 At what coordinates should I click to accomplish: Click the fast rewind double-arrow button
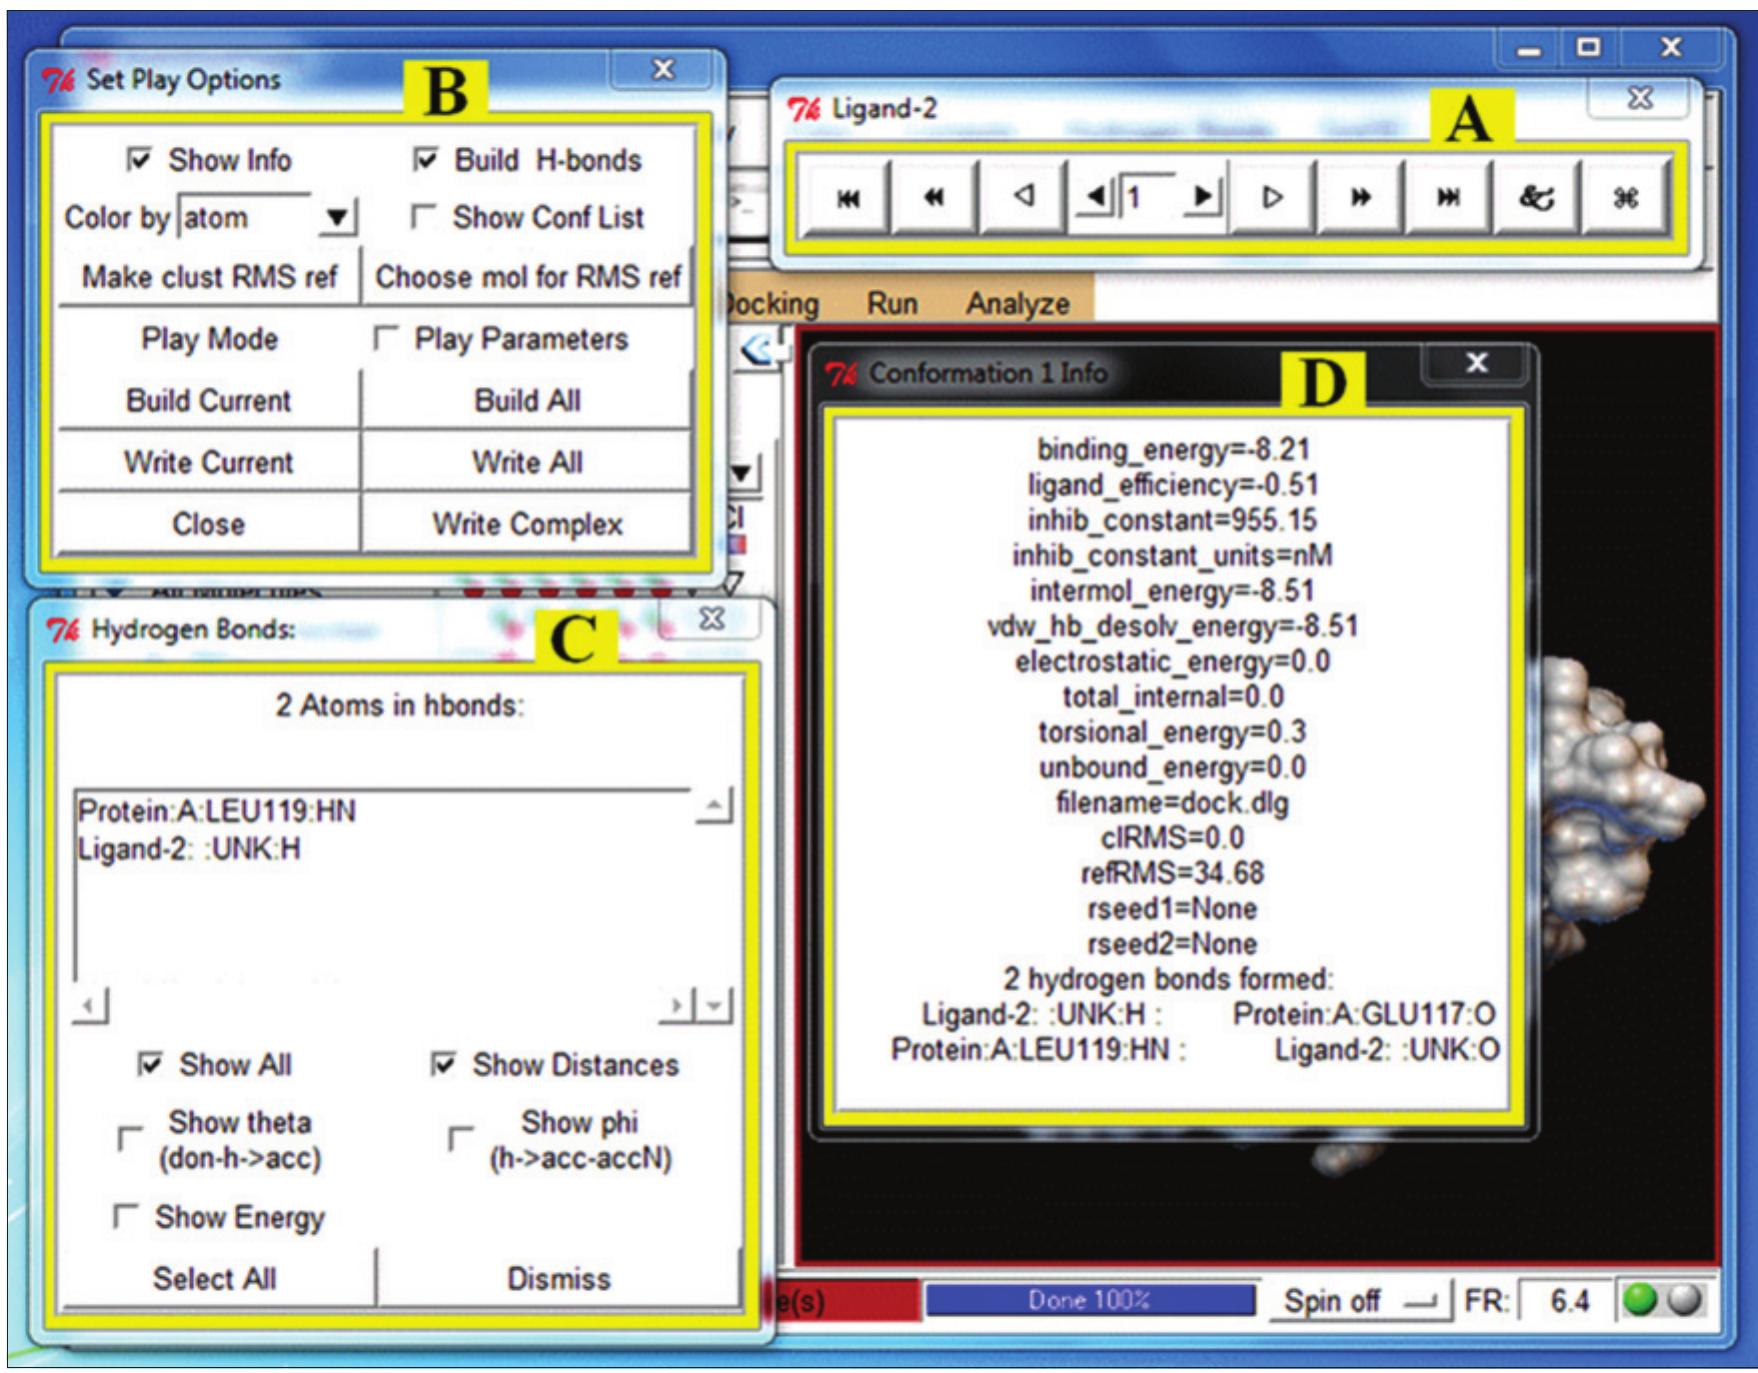pyautogui.click(x=933, y=198)
